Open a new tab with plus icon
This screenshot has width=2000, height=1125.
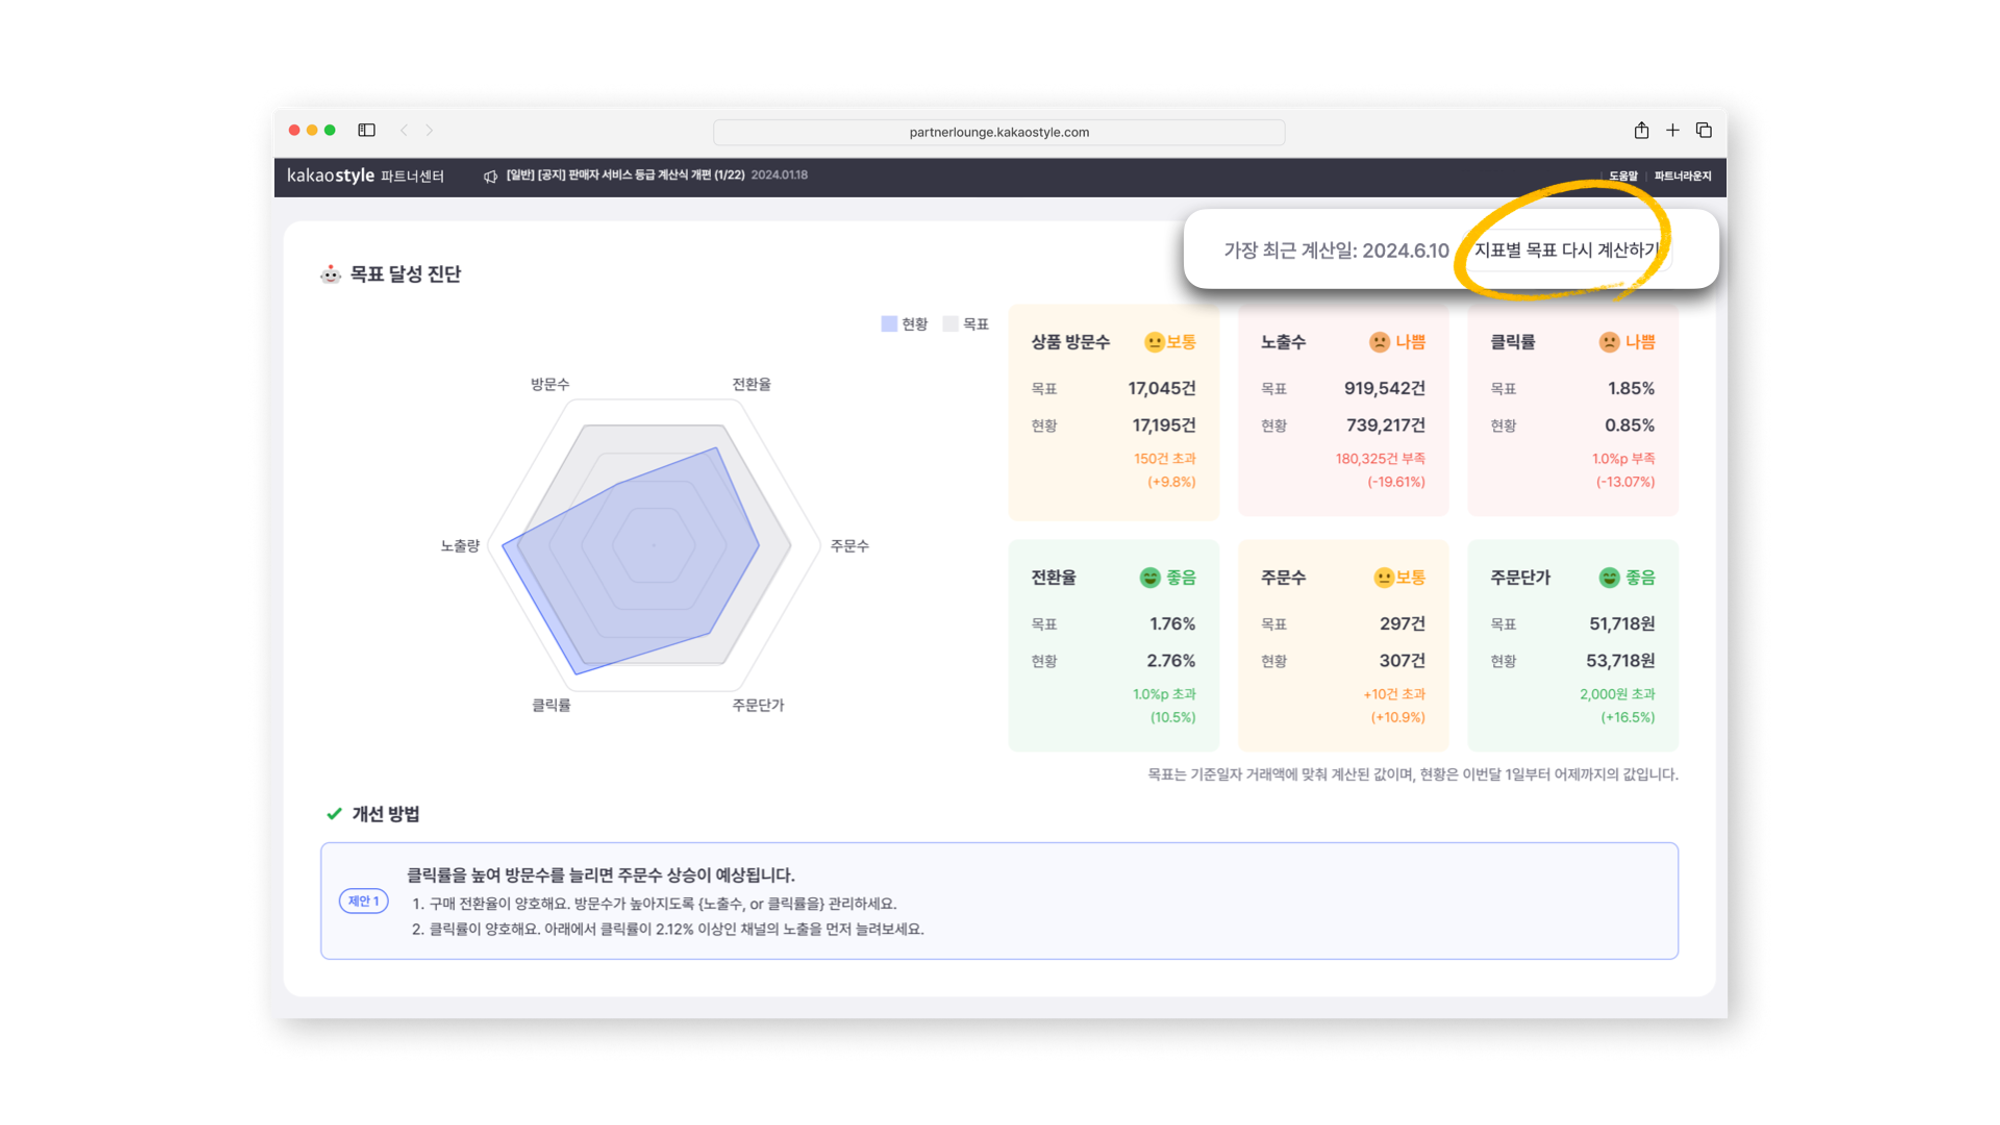point(1672,130)
